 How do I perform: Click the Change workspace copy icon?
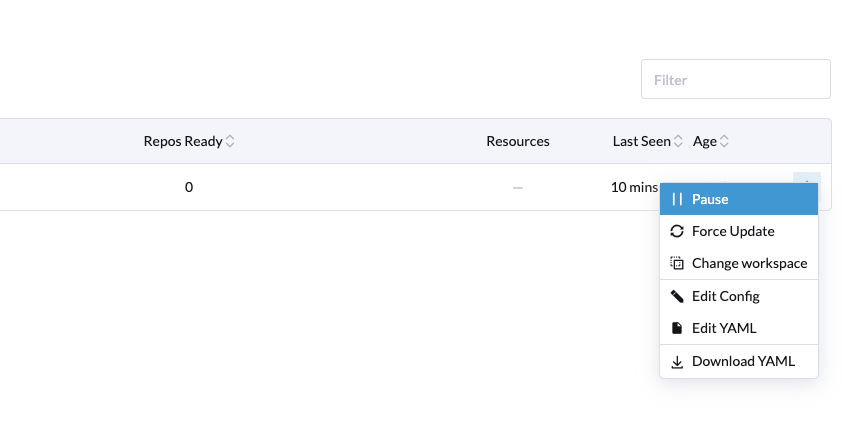click(677, 264)
